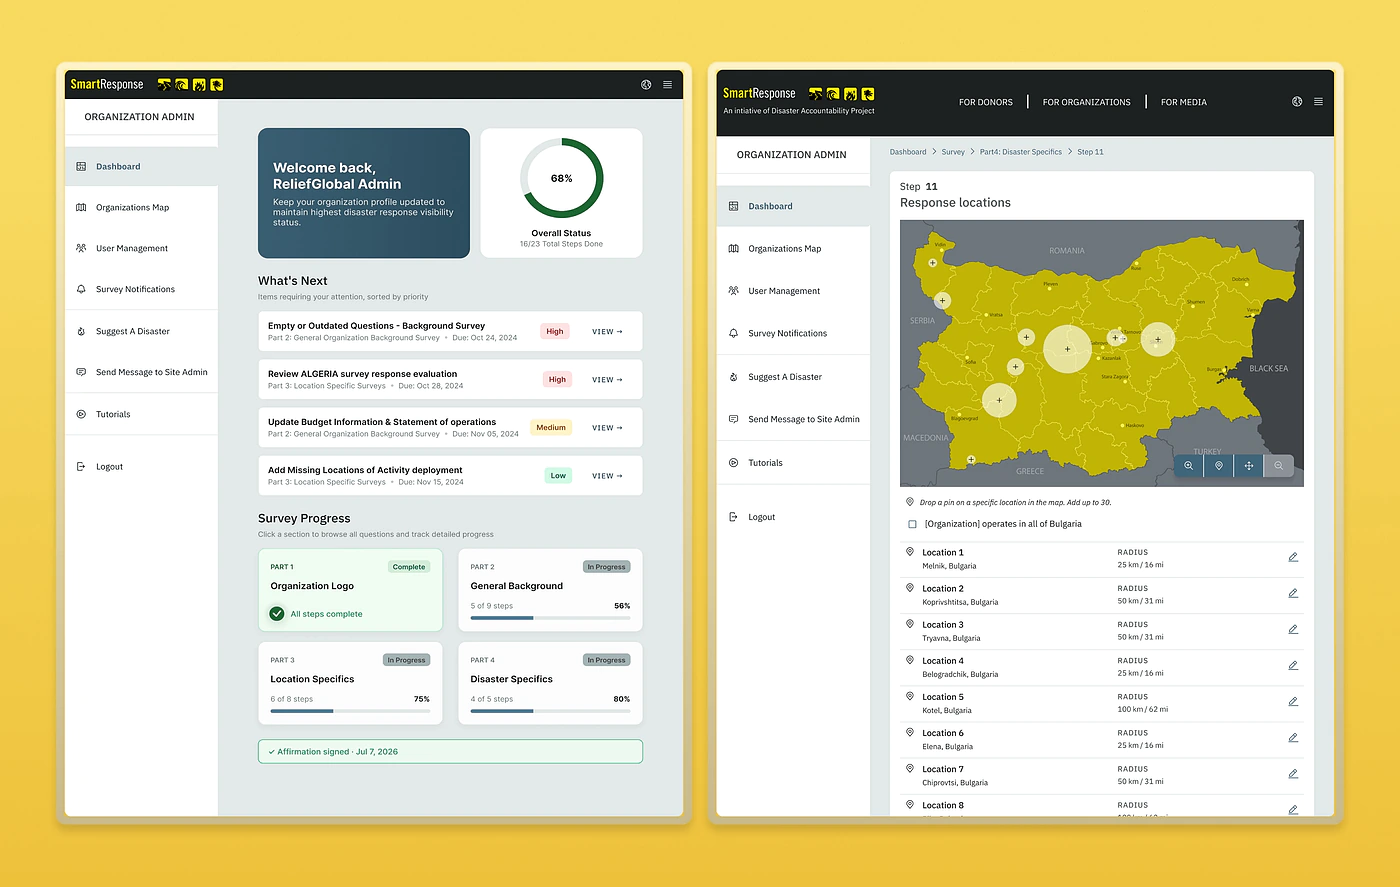View the Review ALGERIA survey response item
Screen dimensions: 1400x887
(607, 380)
